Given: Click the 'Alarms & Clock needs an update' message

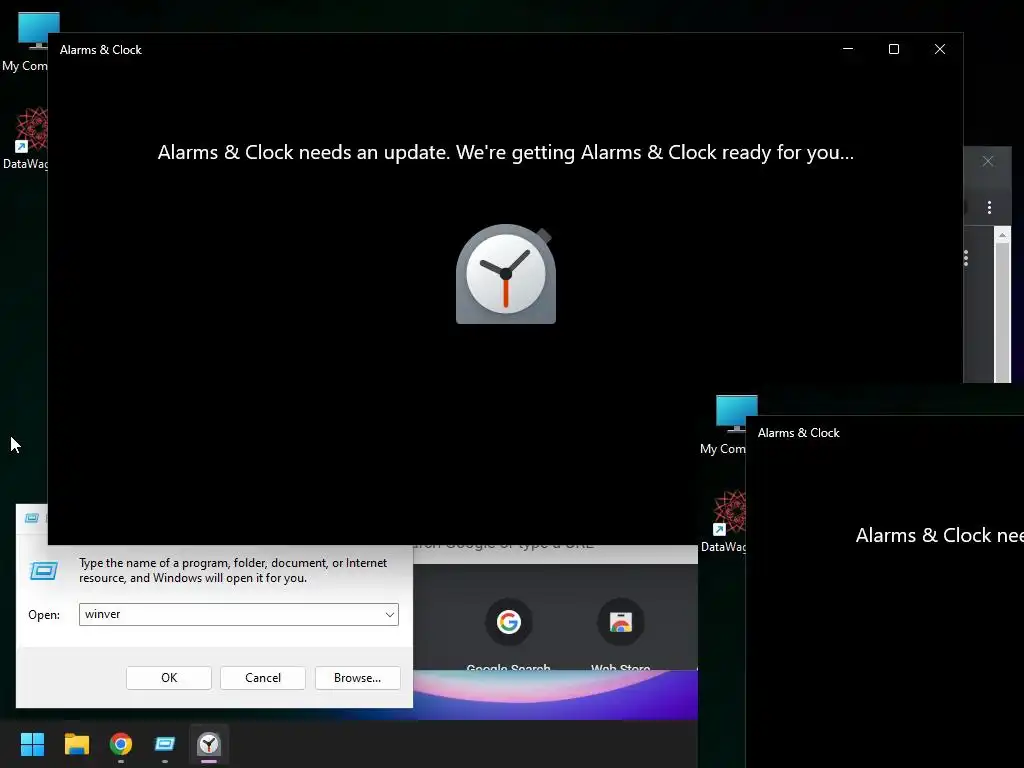Looking at the screenshot, I should pyautogui.click(x=505, y=152).
